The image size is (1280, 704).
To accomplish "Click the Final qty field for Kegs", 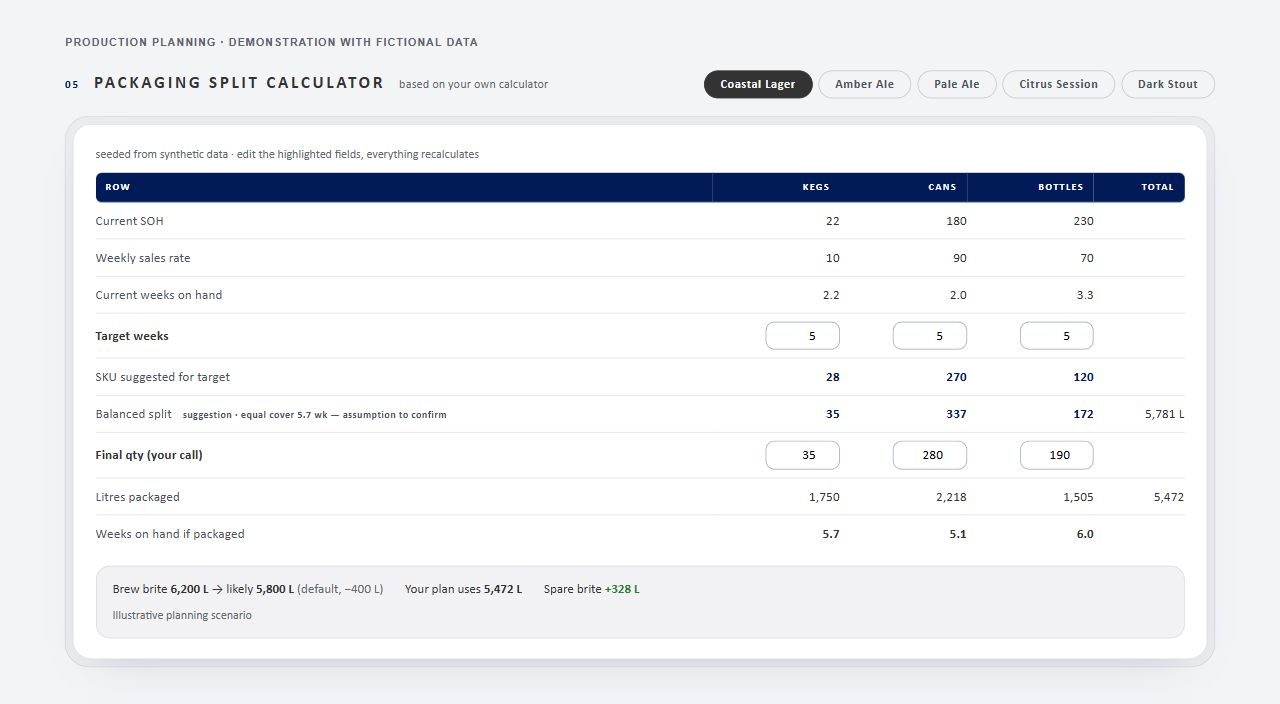I will point(803,455).
